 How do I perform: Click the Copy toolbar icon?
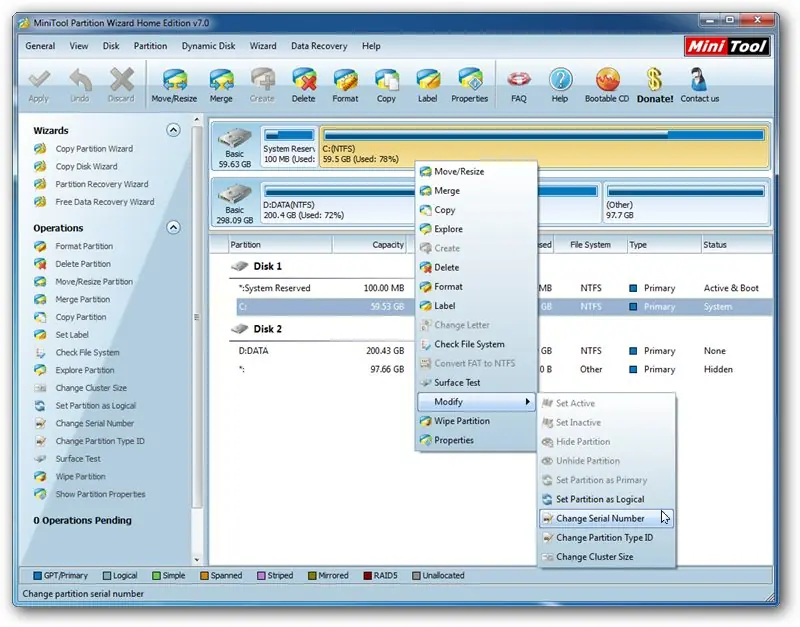click(386, 86)
